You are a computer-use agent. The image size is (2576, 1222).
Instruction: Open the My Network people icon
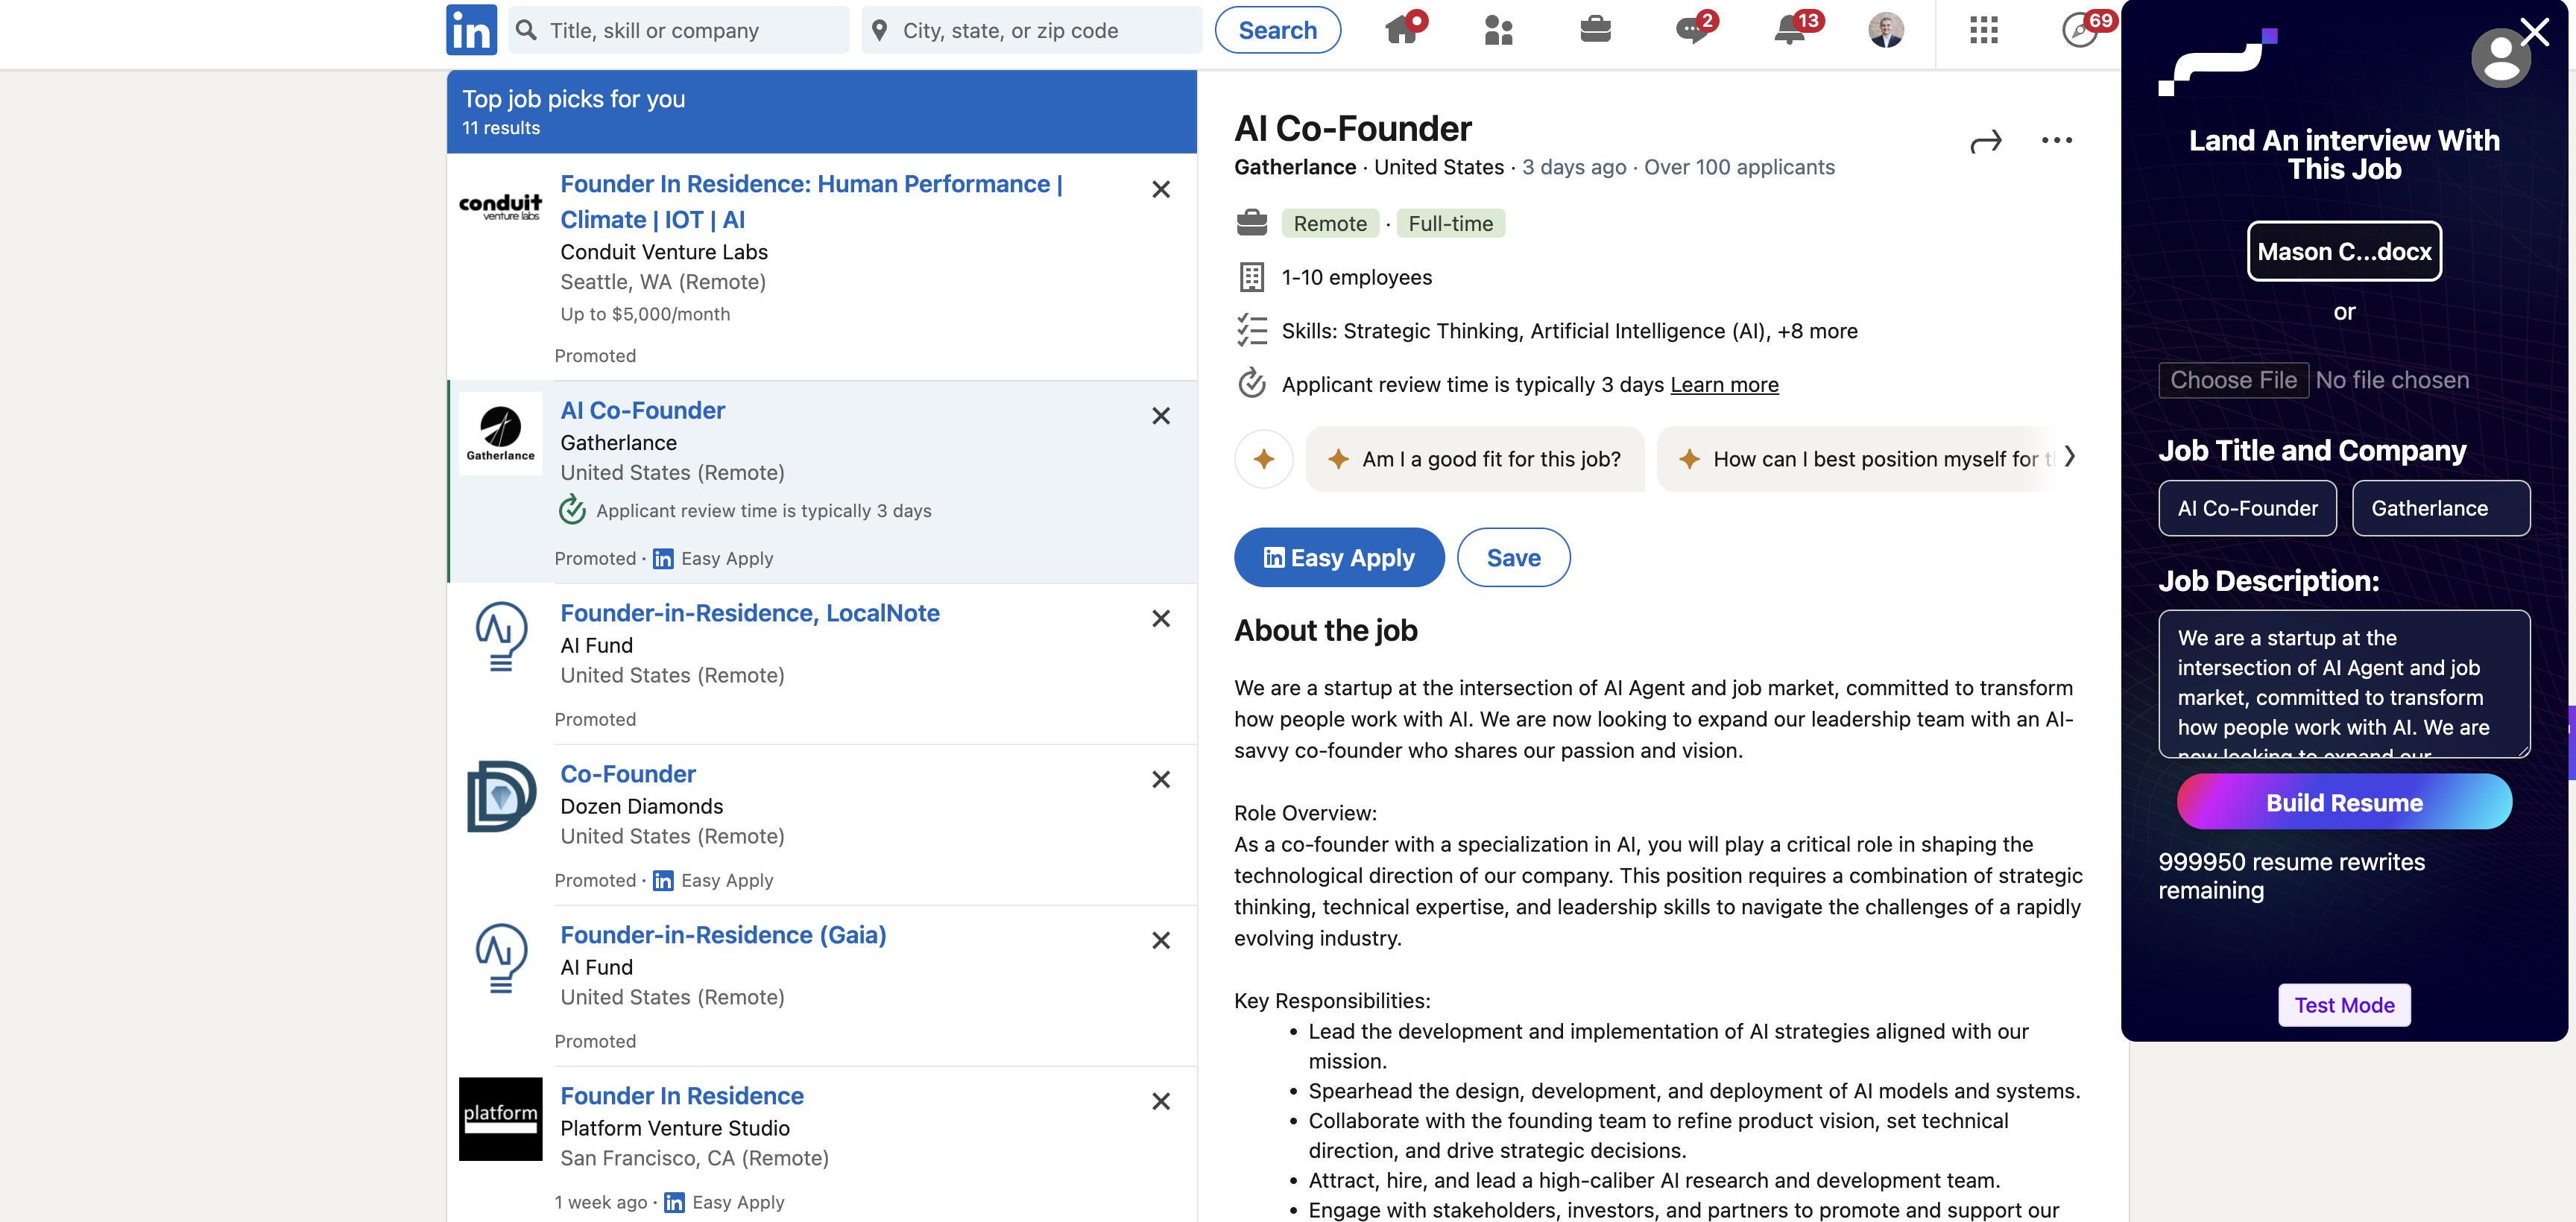1498,30
